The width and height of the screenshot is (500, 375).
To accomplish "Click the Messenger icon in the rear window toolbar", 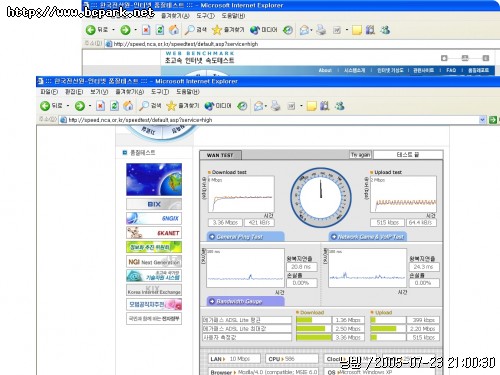I will tap(385, 30).
